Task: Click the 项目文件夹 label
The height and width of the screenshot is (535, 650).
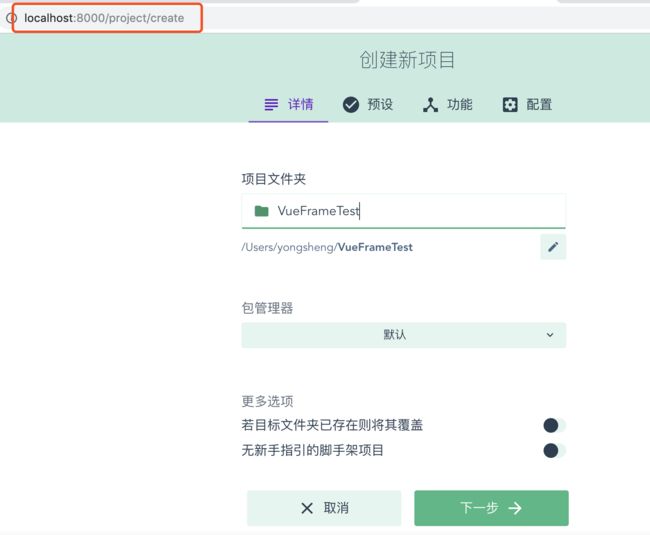Action: (274, 179)
